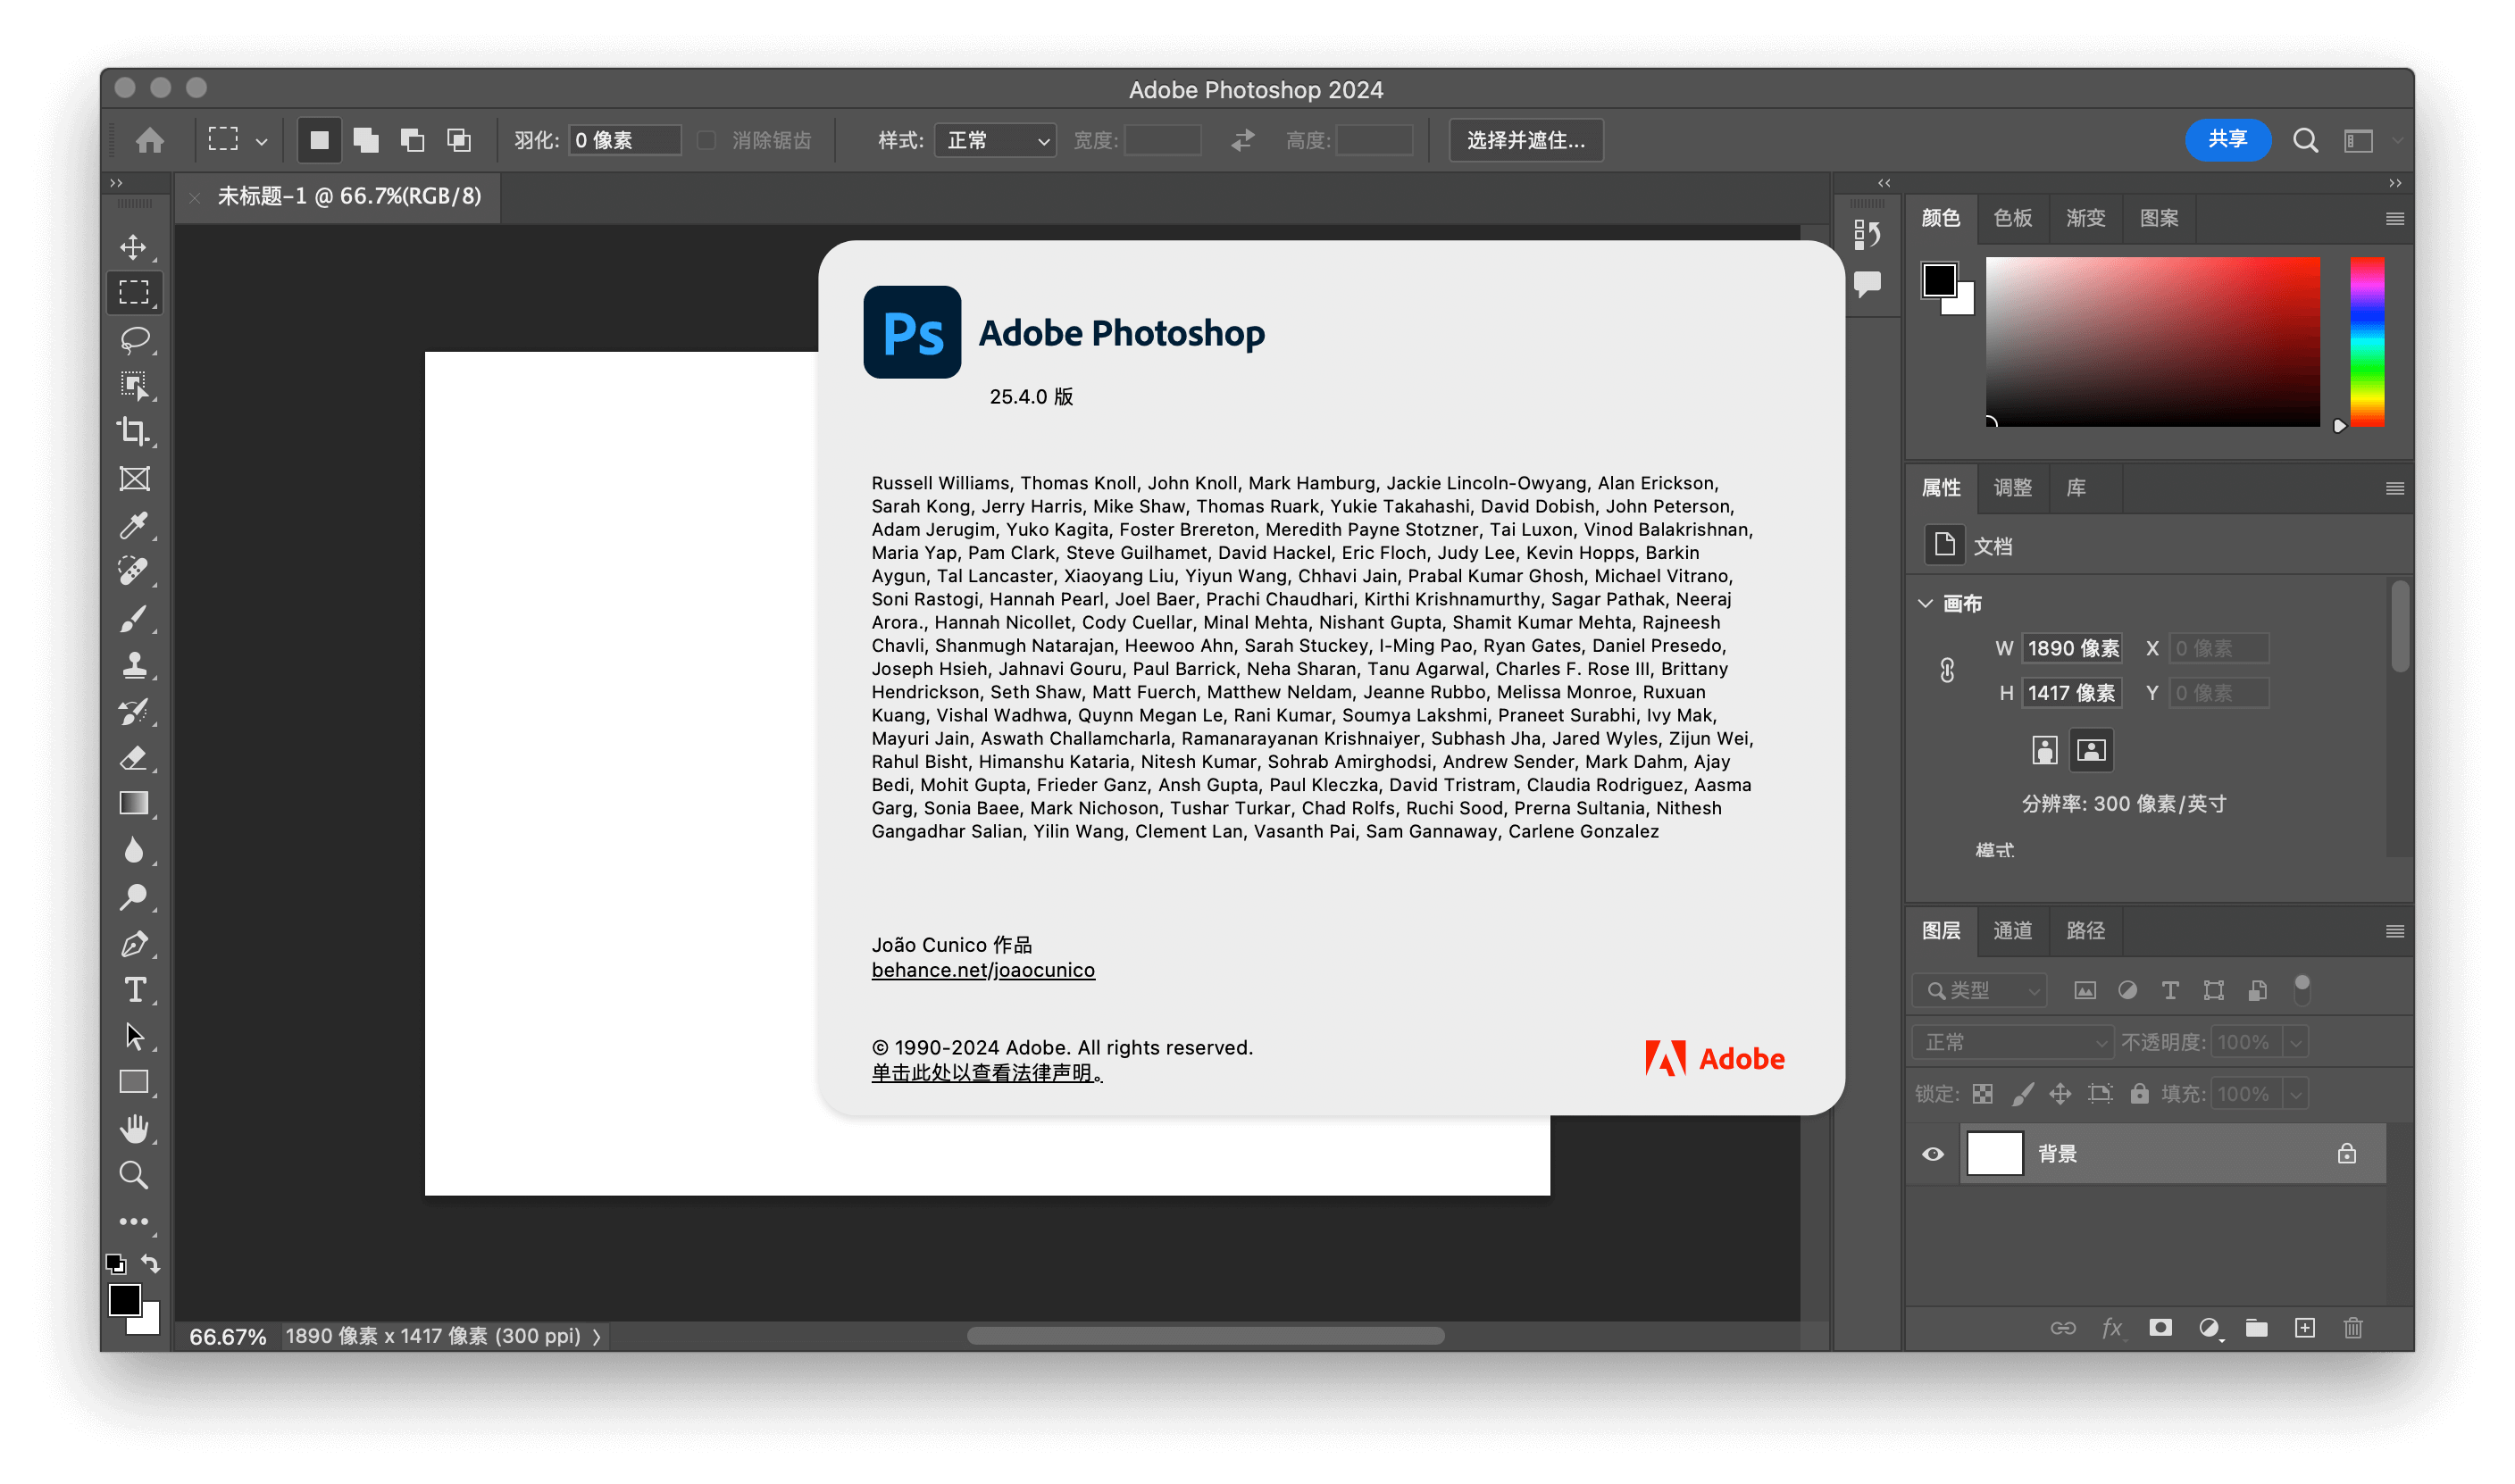Choose Subtract from Selection mode

(x=413, y=140)
